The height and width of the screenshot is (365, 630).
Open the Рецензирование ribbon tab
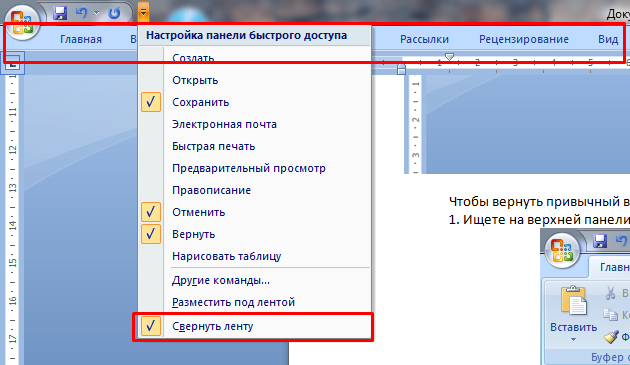pyautogui.click(x=524, y=39)
